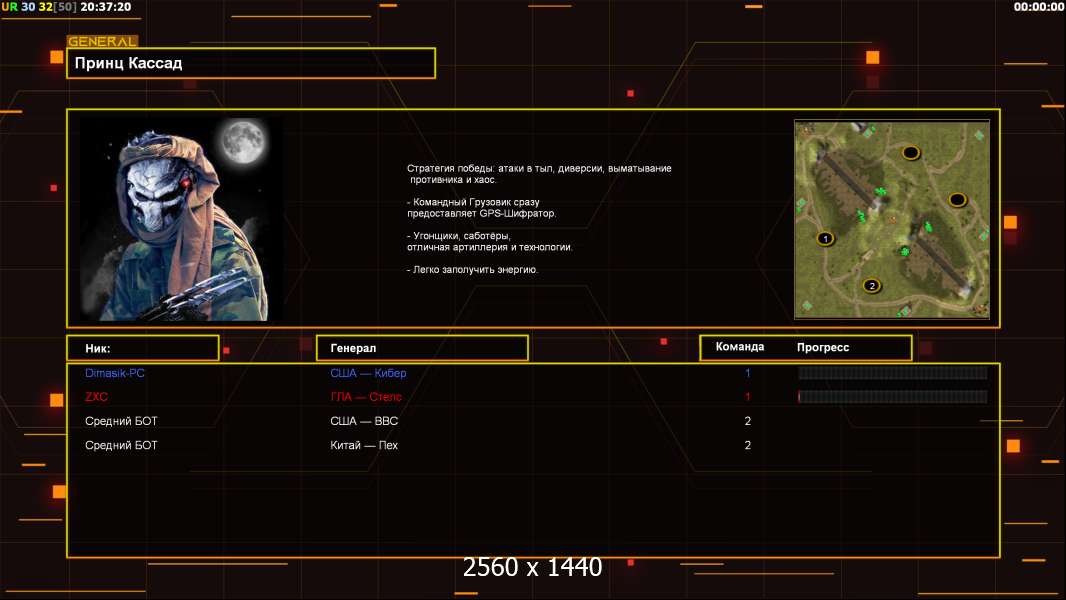Click start position 2 marker on minimap
Viewport: 1066px width, 600px height.
pyautogui.click(x=872, y=285)
